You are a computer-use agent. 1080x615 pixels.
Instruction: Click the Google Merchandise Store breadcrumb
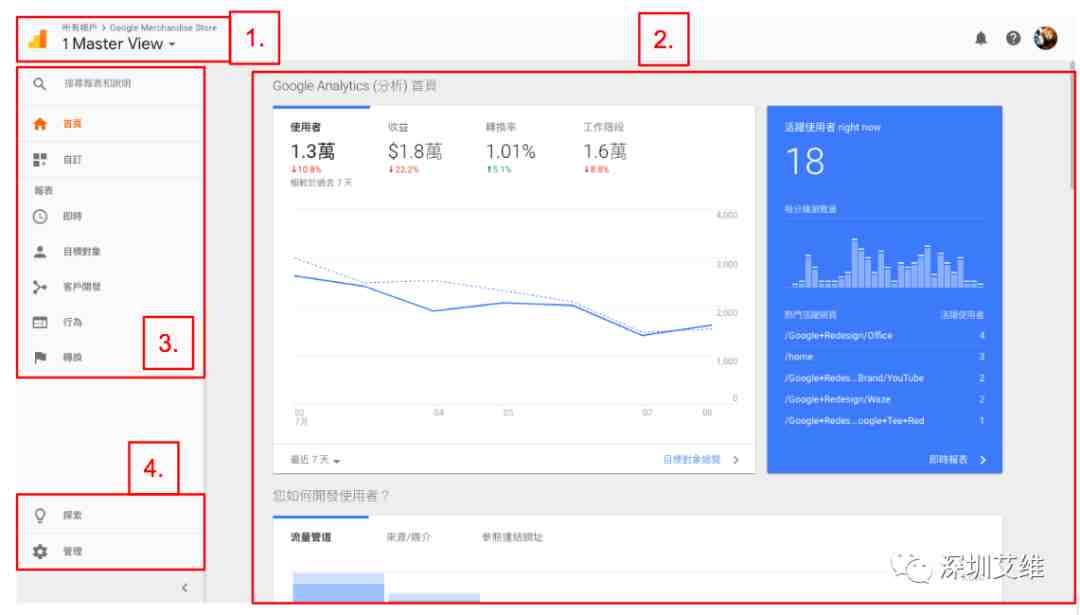point(163,28)
